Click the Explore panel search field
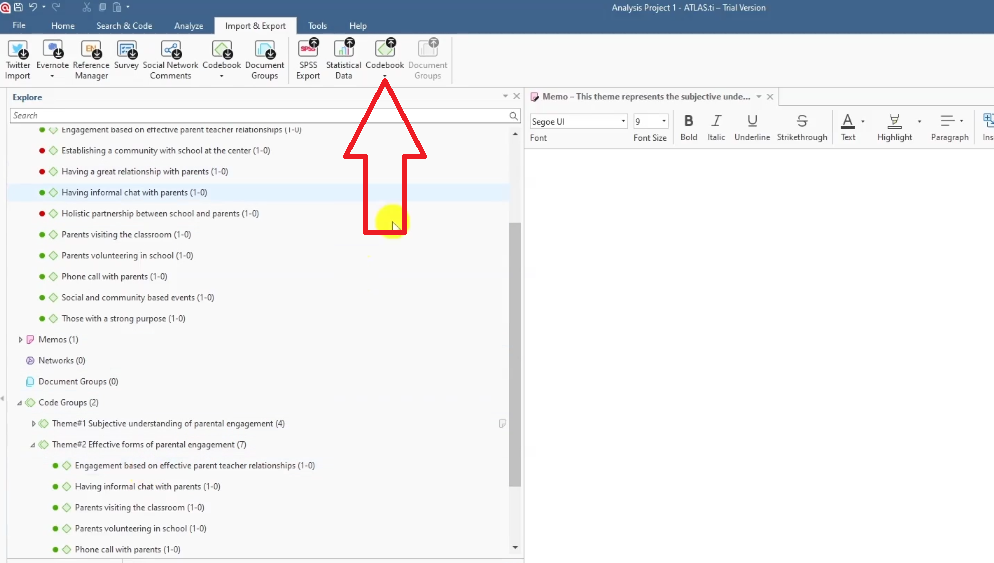This screenshot has width=994, height=563. tap(258, 116)
